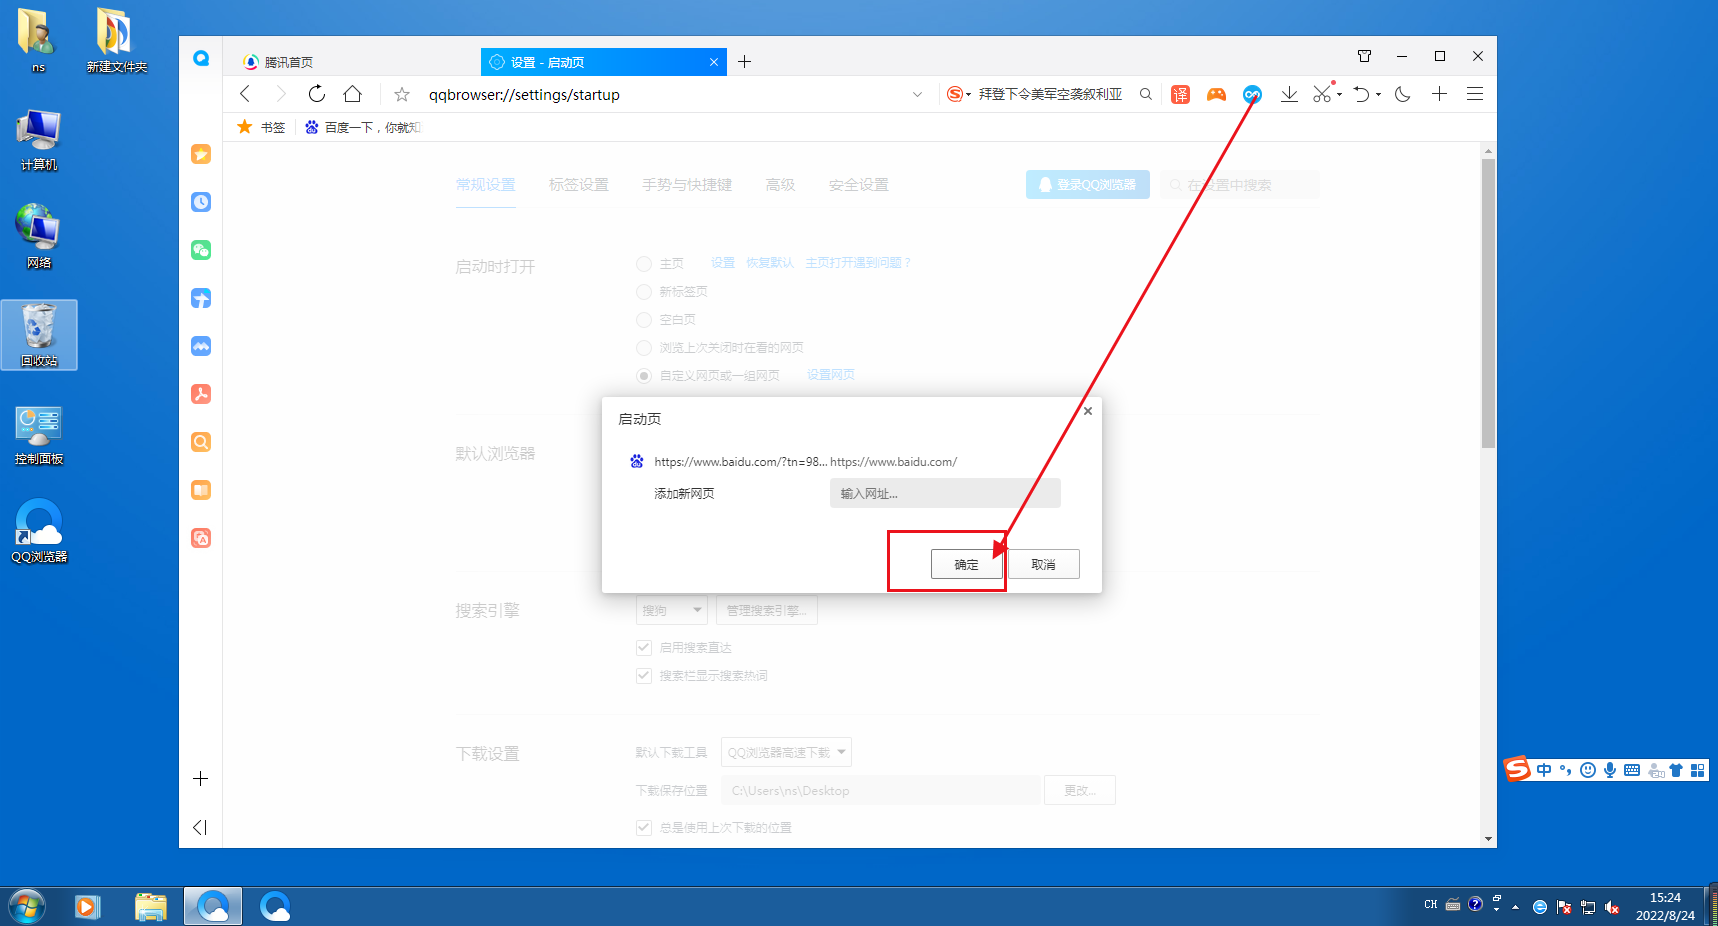Viewport: 1718px width, 926px height.
Task: Open the WeChat icon in sidebar
Action: click(x=201, y=250)
